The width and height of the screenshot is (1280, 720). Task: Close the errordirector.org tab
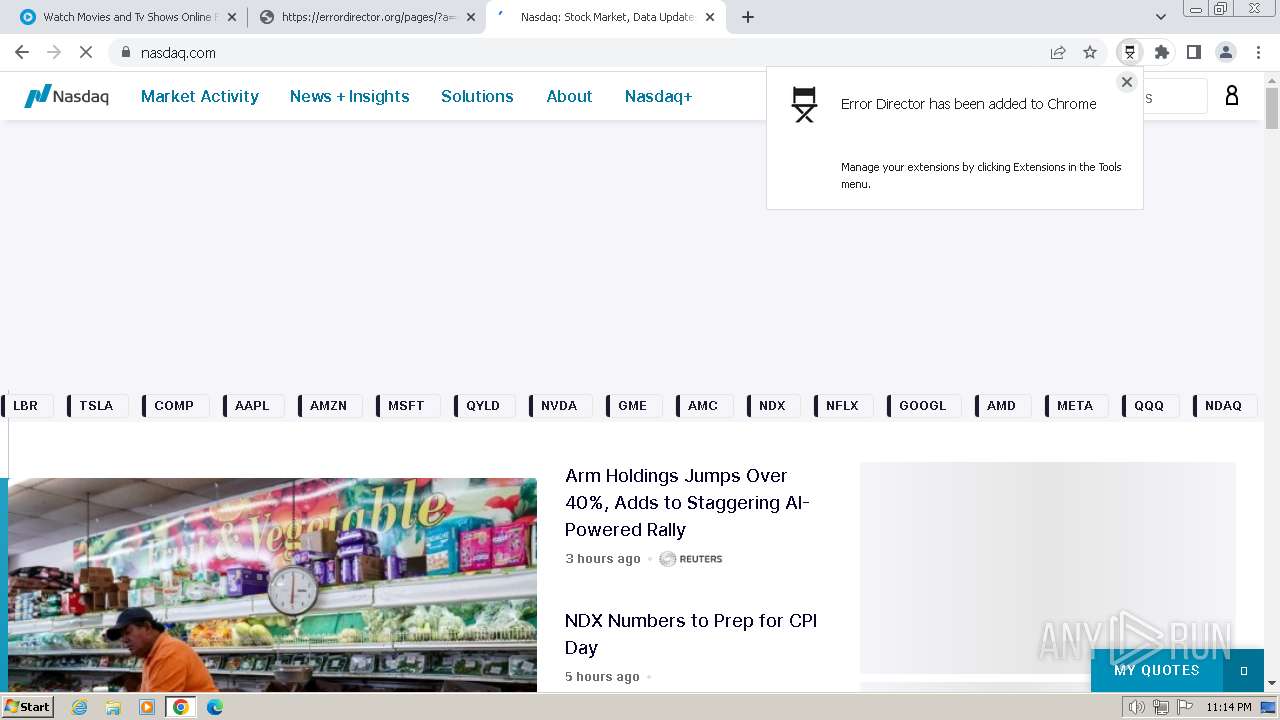click(x=471, y=17)
